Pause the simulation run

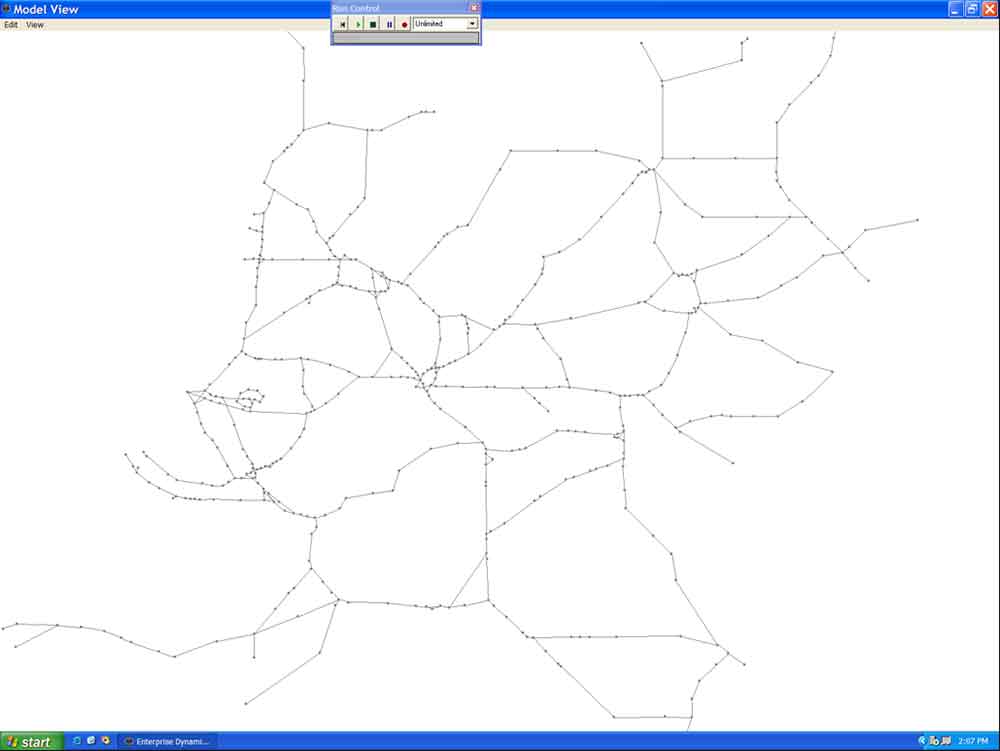389,24
